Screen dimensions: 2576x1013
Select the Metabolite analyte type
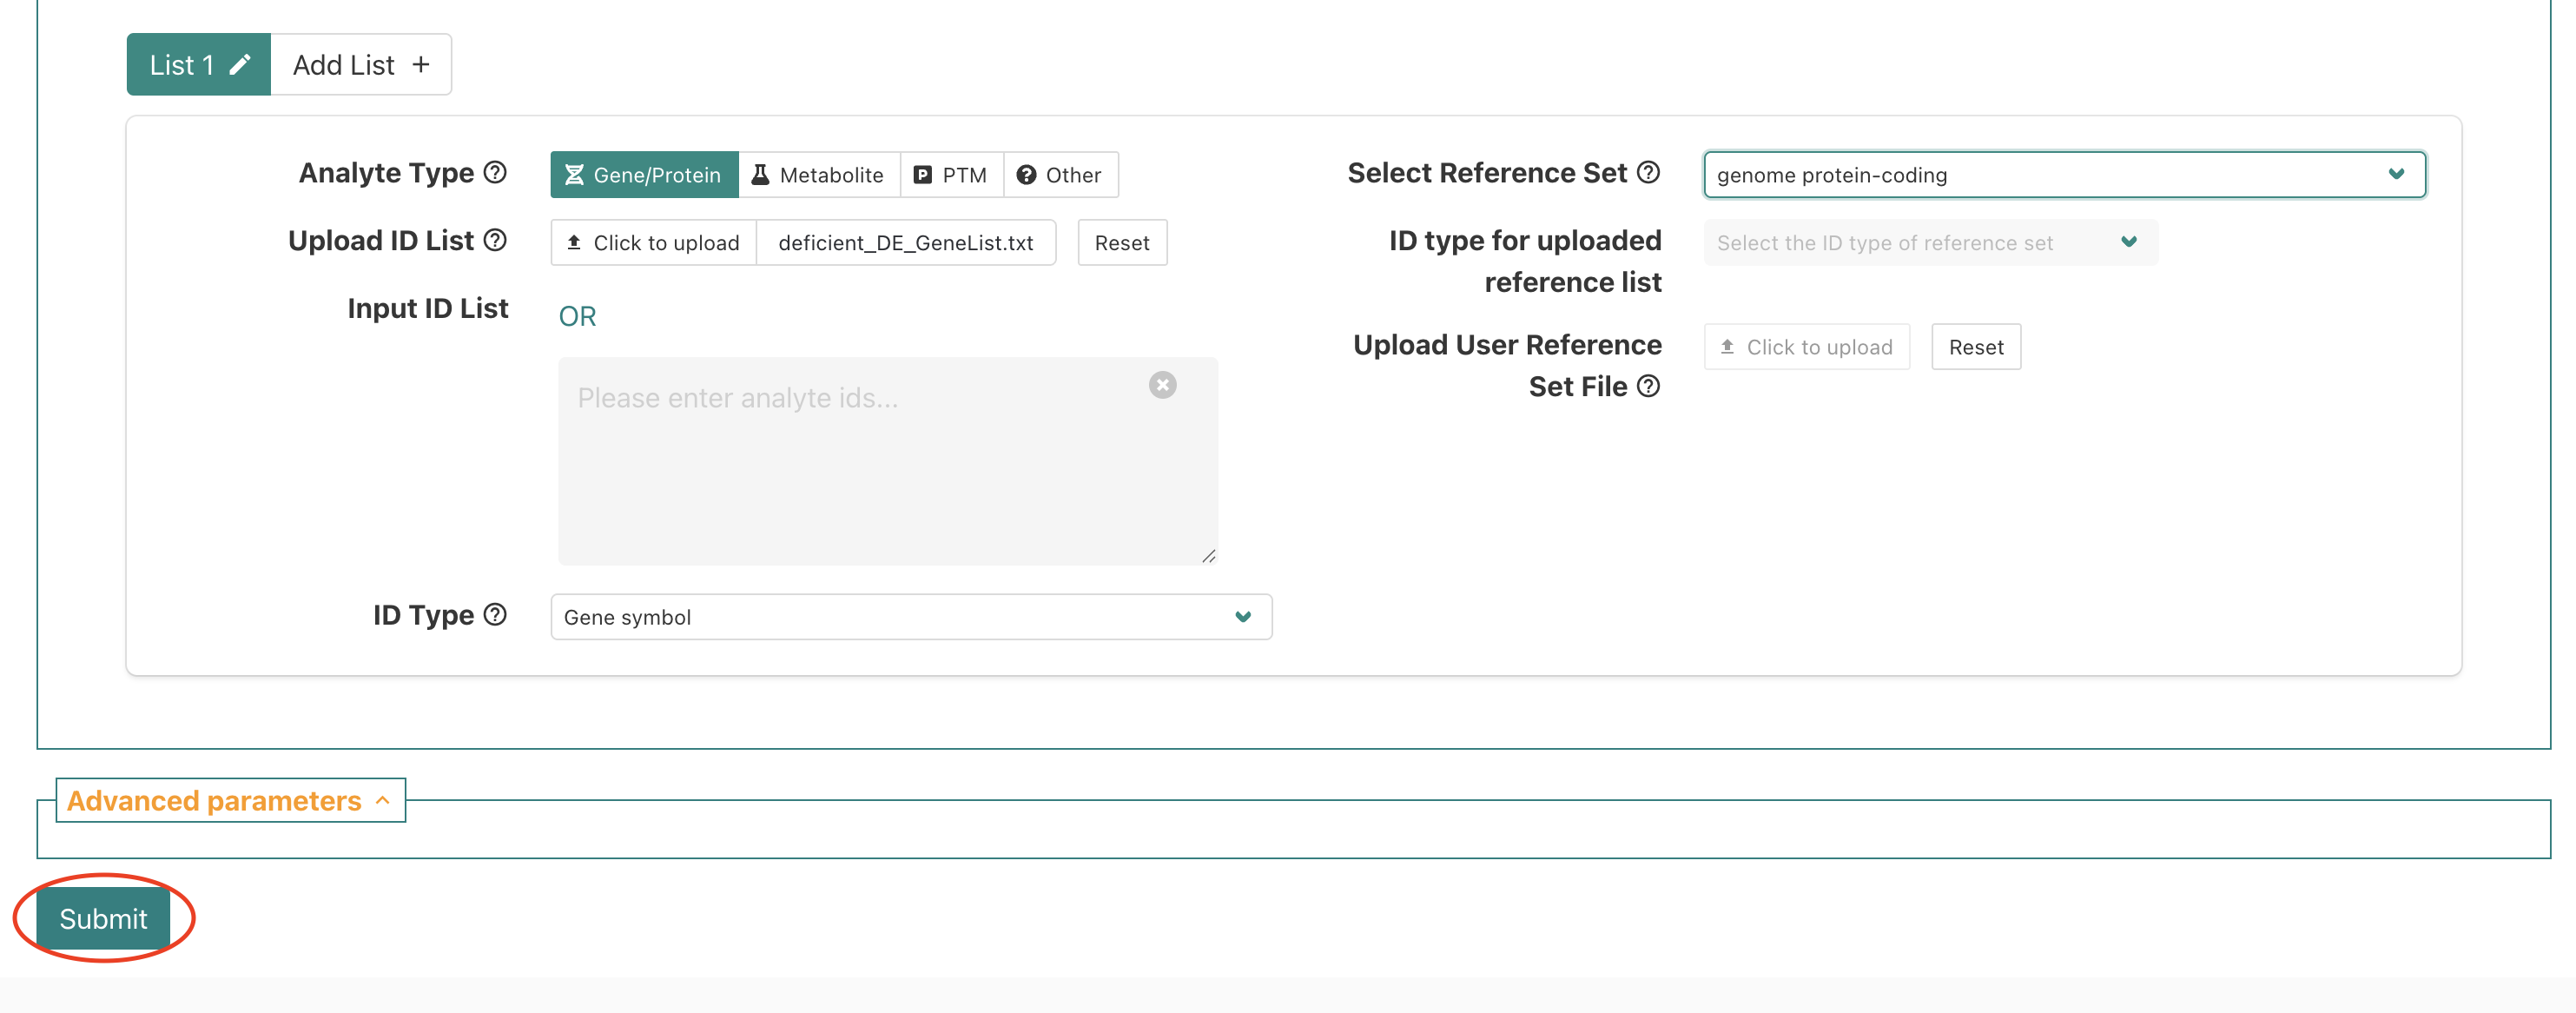pyautogui.click(x=818, y=175)
